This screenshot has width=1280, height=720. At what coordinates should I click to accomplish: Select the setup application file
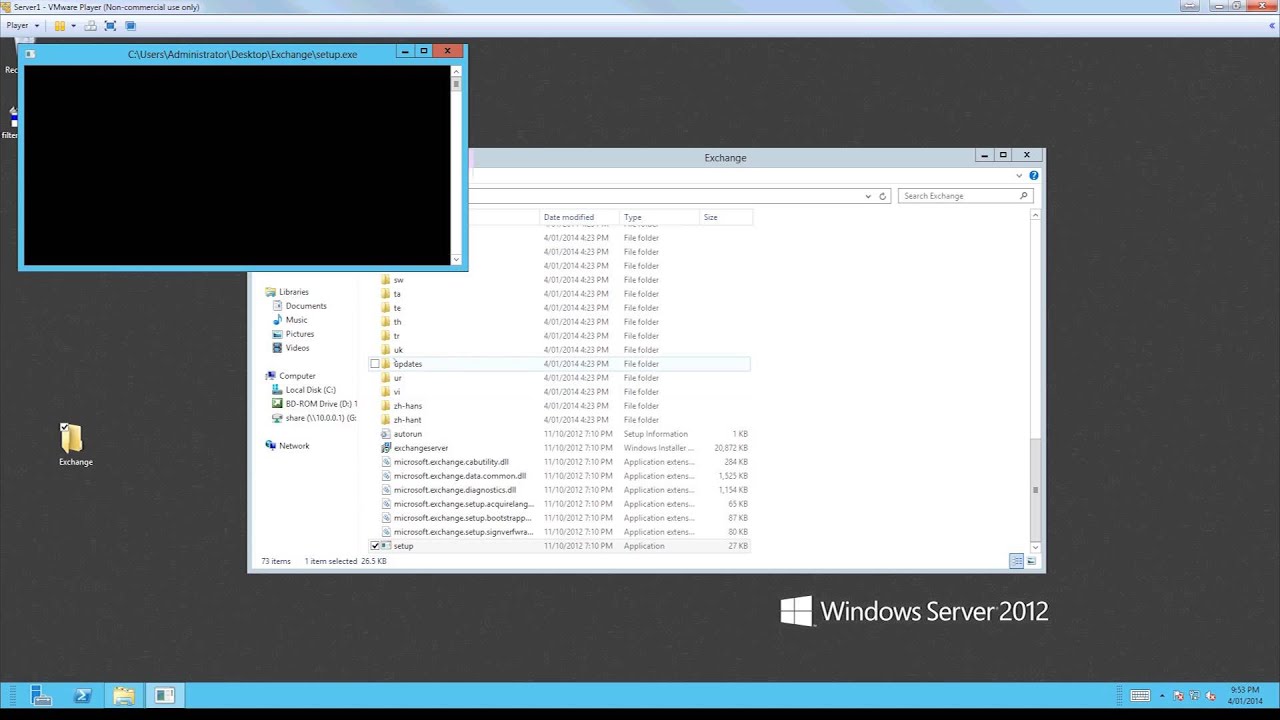tap(403, 546)
